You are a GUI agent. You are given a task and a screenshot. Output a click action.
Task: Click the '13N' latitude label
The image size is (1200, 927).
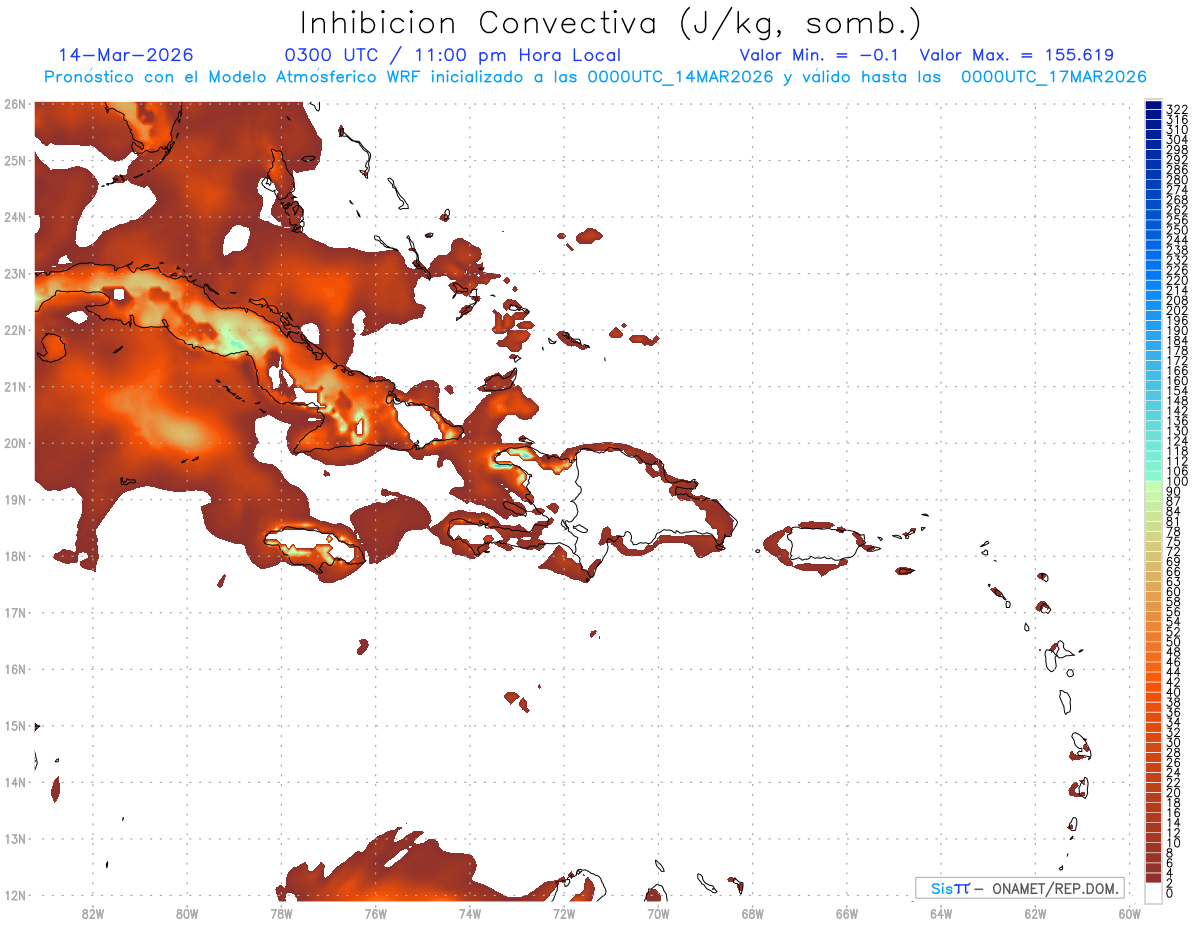[14, 839]
